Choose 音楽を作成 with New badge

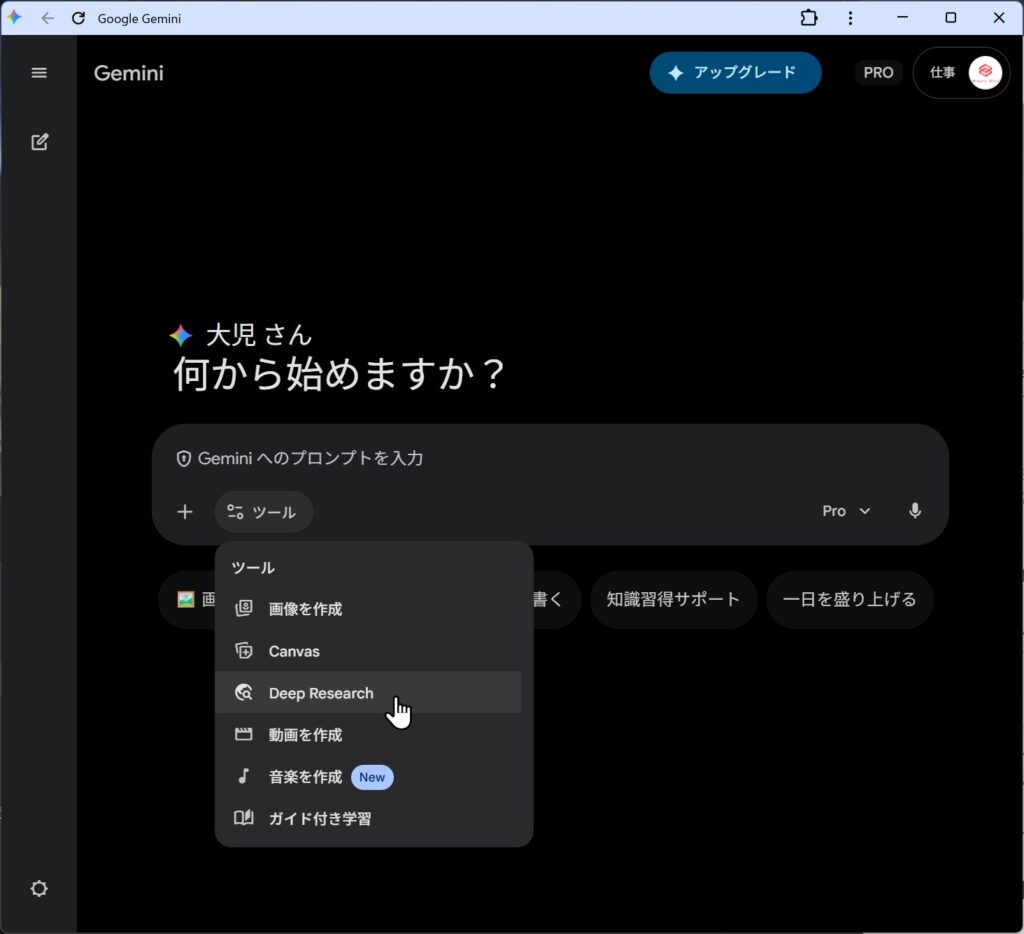305,777
